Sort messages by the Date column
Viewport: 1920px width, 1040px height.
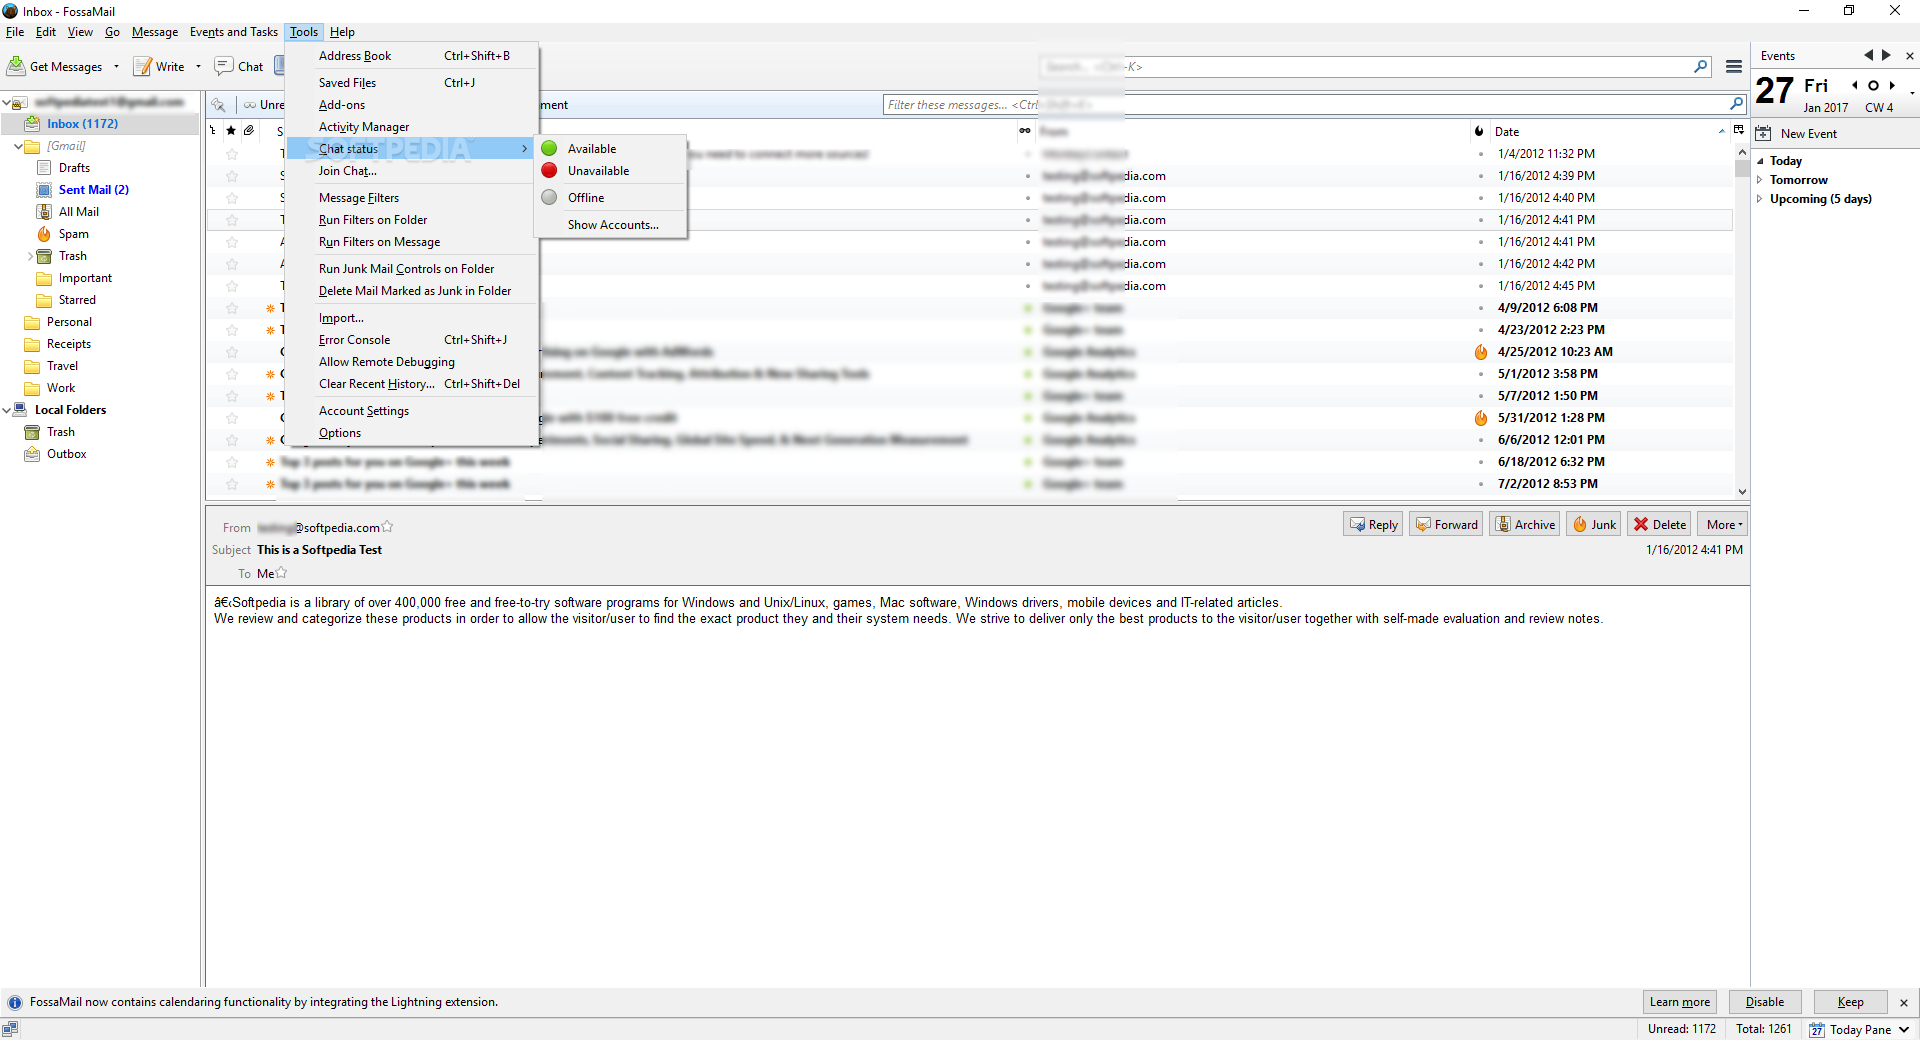1610,131
